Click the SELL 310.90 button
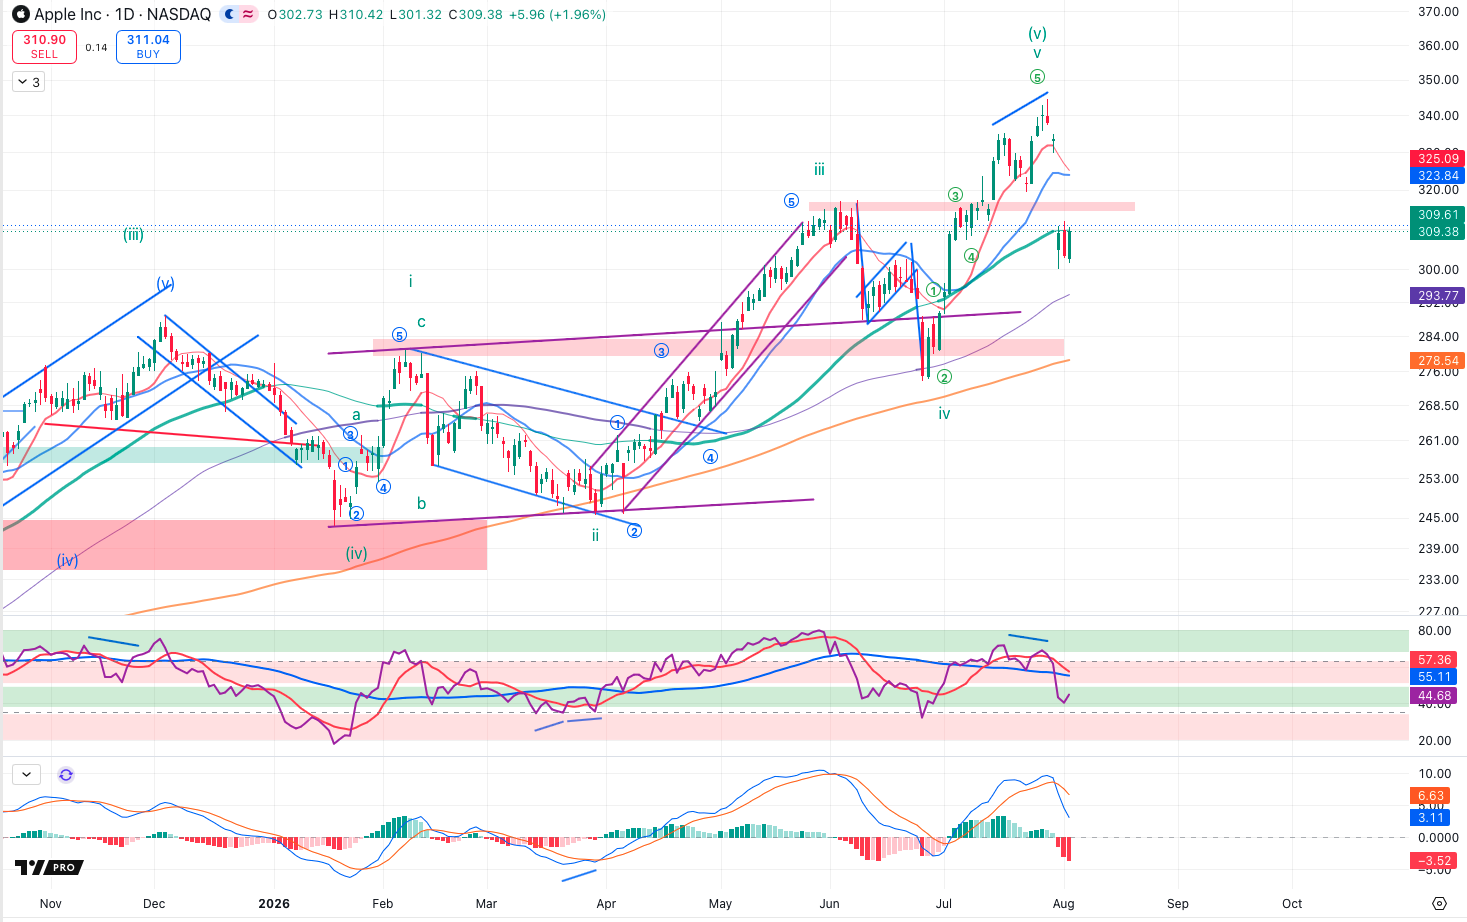Image resolution: width=1467 pixels, height=922 pixels. (44, 46)
